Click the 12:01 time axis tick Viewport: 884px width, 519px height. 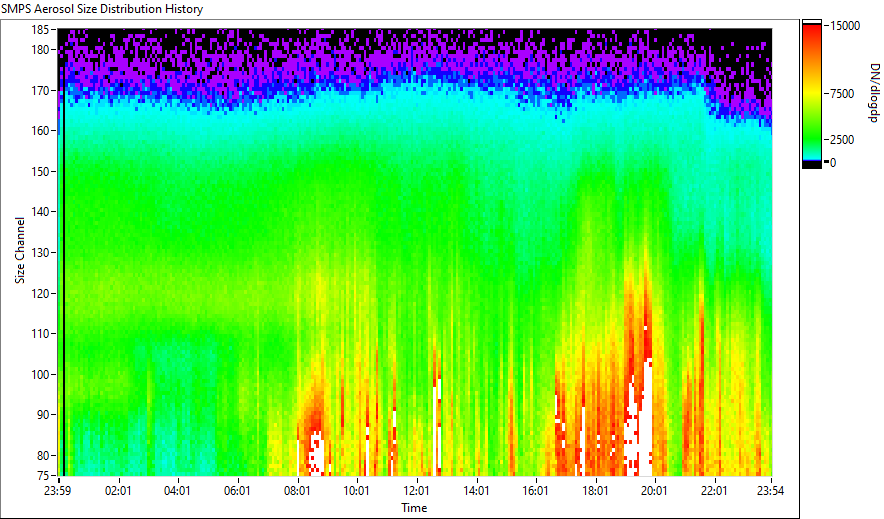416,491
